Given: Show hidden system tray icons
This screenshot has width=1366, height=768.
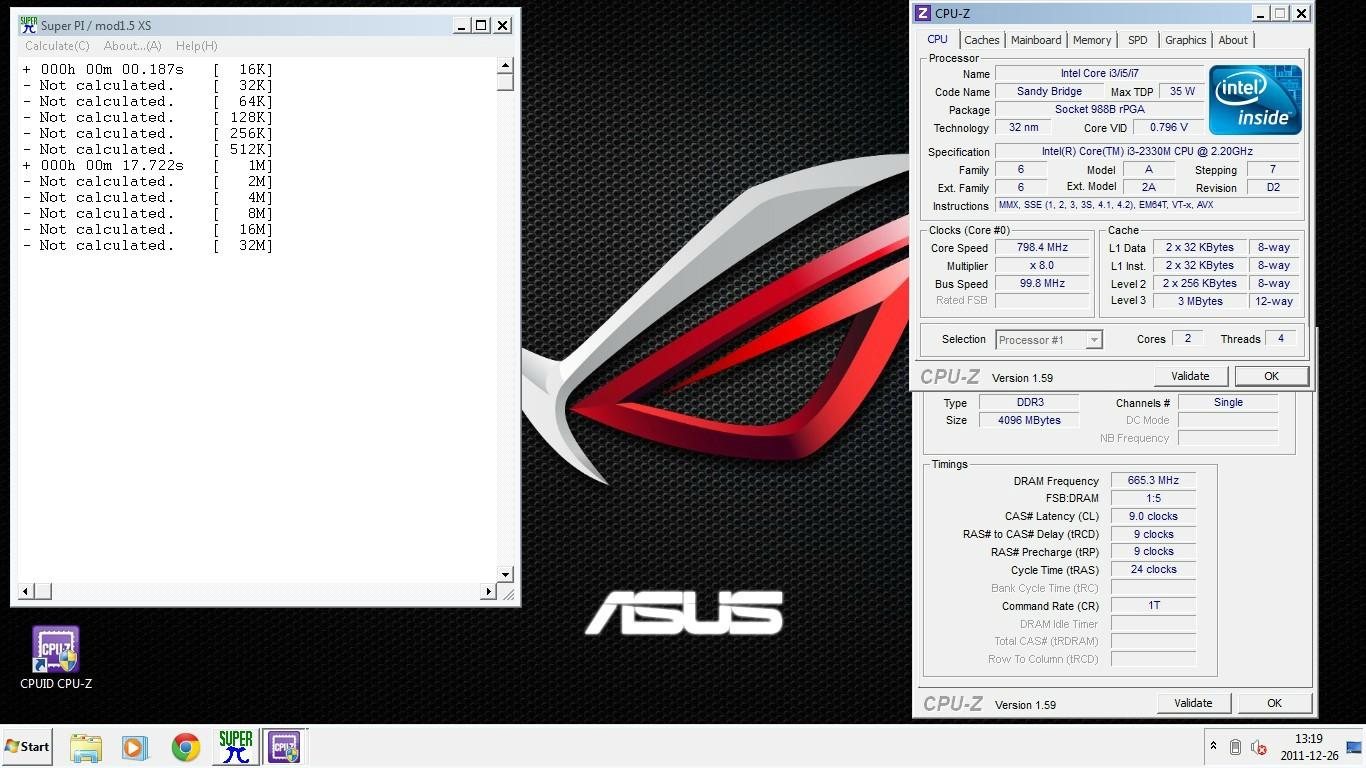Looking at the screenshot, I should tap(1213, 747).
